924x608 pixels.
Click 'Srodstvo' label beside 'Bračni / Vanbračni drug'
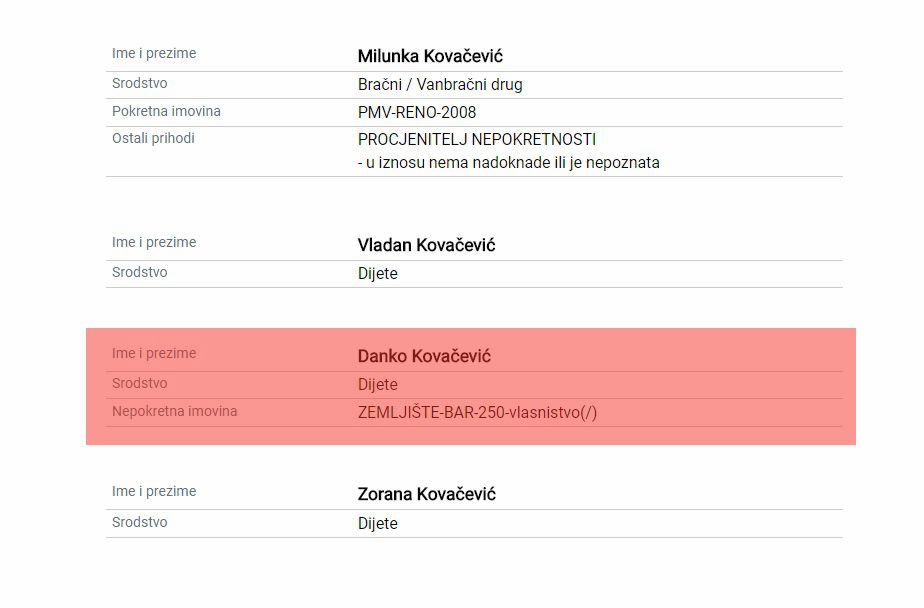click(140, 83)
